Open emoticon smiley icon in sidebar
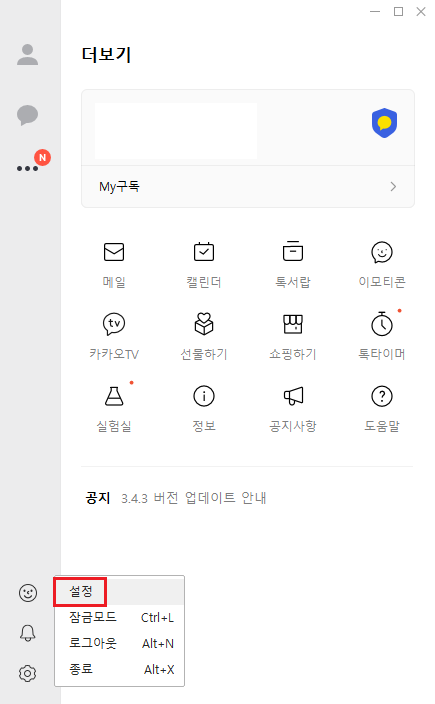435x704 pixels. (28, 593)
